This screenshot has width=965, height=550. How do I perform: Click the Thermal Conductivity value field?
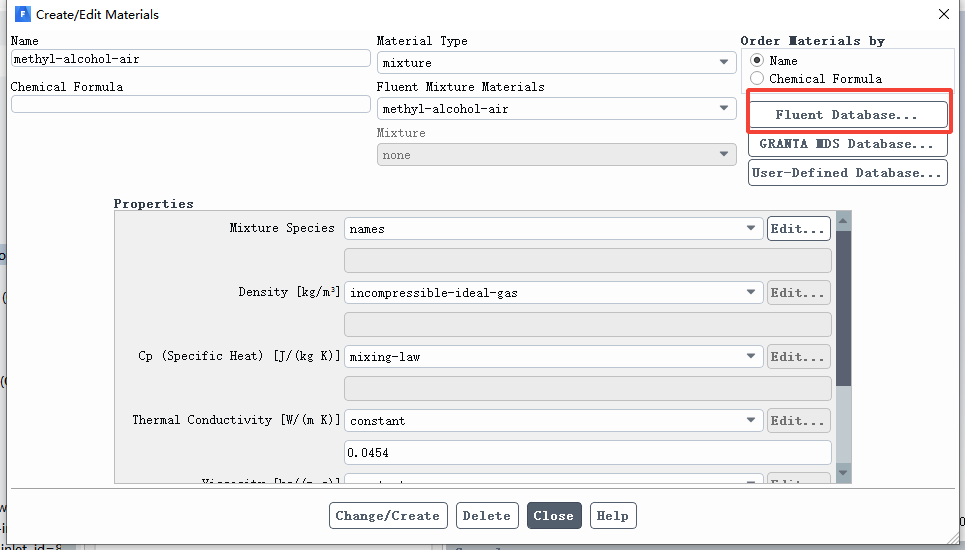pyautogui.click(x=587, y=453)
